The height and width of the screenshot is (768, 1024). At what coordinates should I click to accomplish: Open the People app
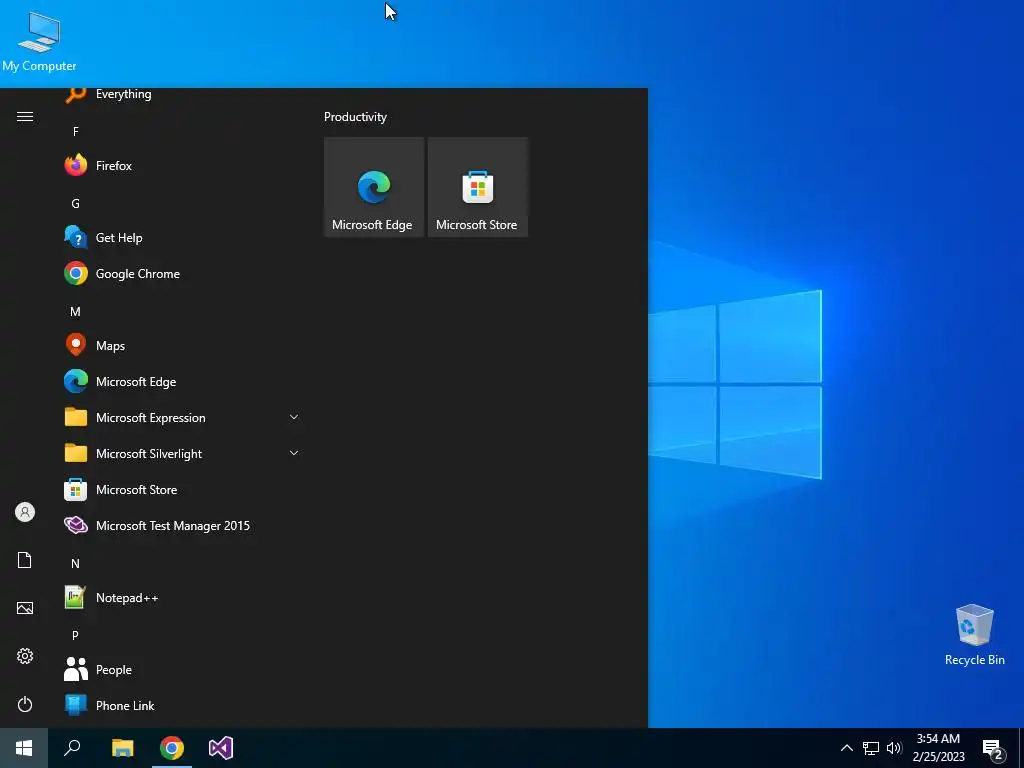coord(181,669)
